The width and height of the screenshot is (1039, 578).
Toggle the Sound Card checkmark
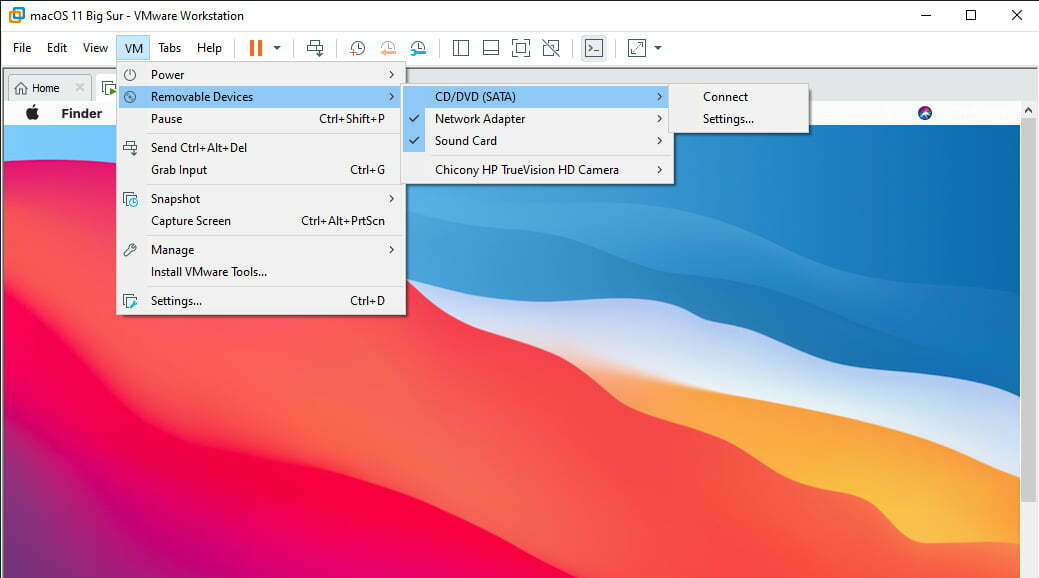(414, 141)
